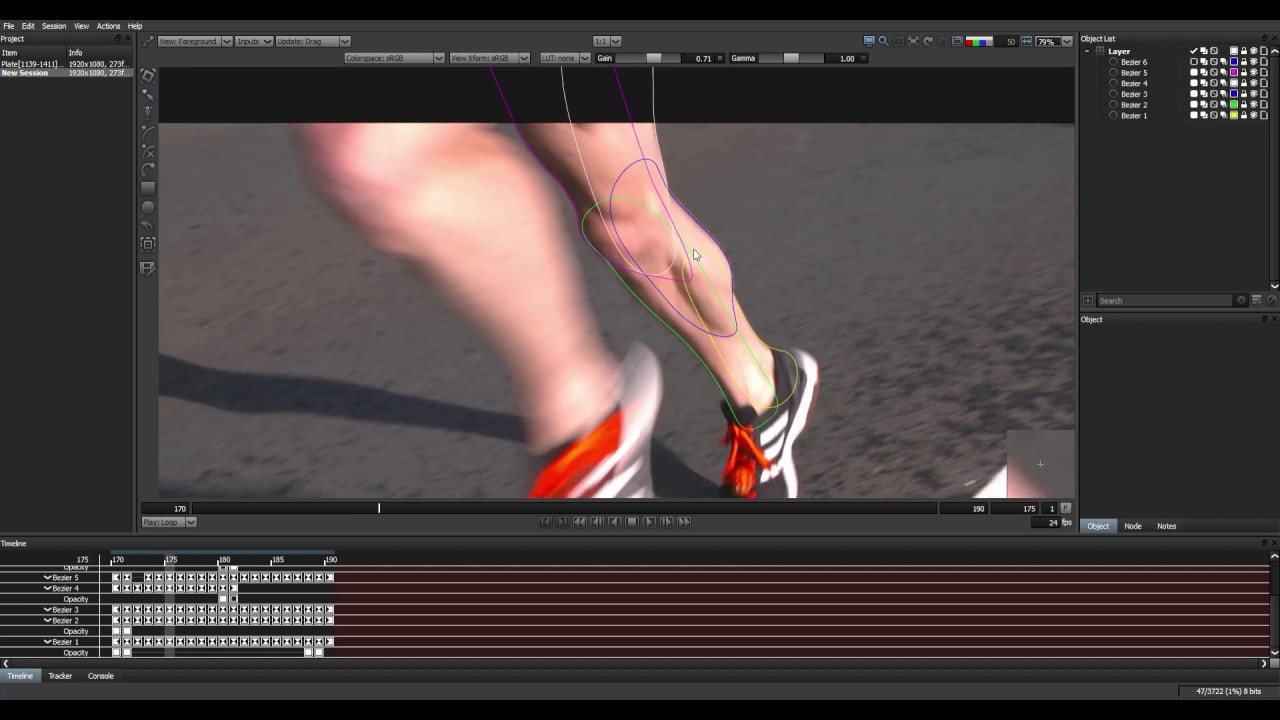This screenshot has height=720, width=1280.
Task: Click the magenta color swatch for Bezier 5
Action: coord(1234,72)
